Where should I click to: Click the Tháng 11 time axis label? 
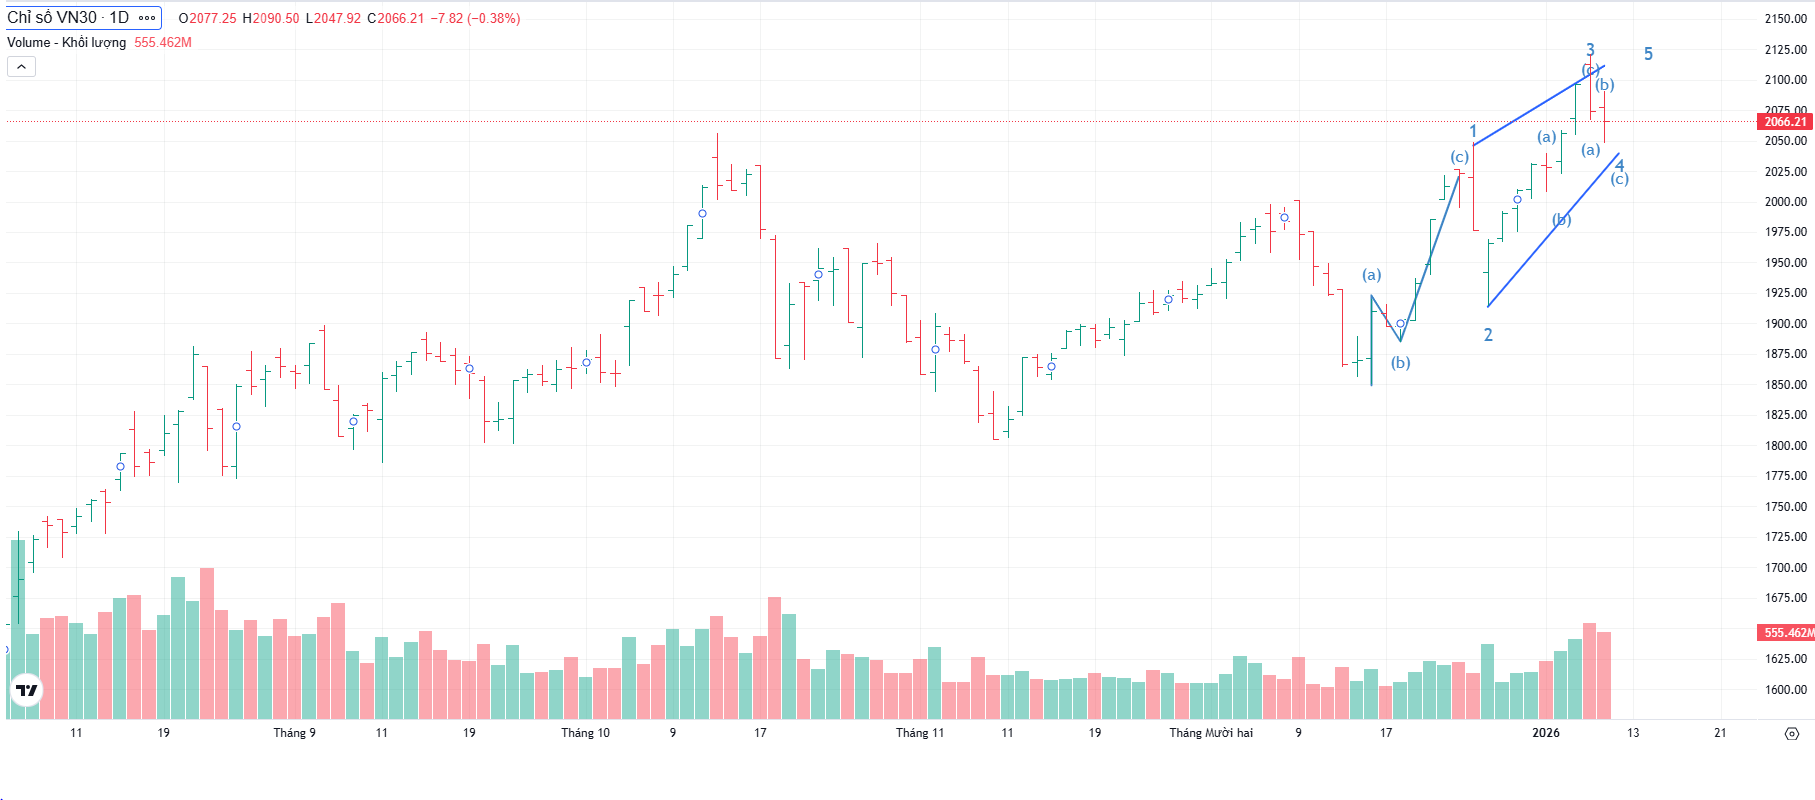pyautogui.click(x=919, y=733)
